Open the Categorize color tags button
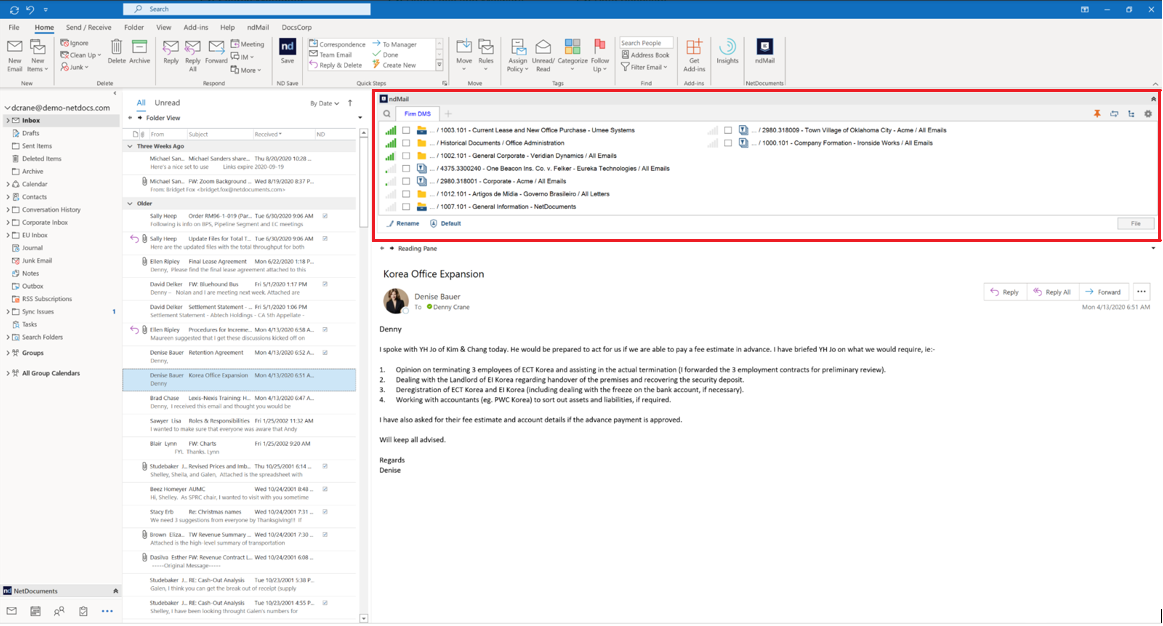The height and width of the screenshot is (626, 1163). [573, 56]
